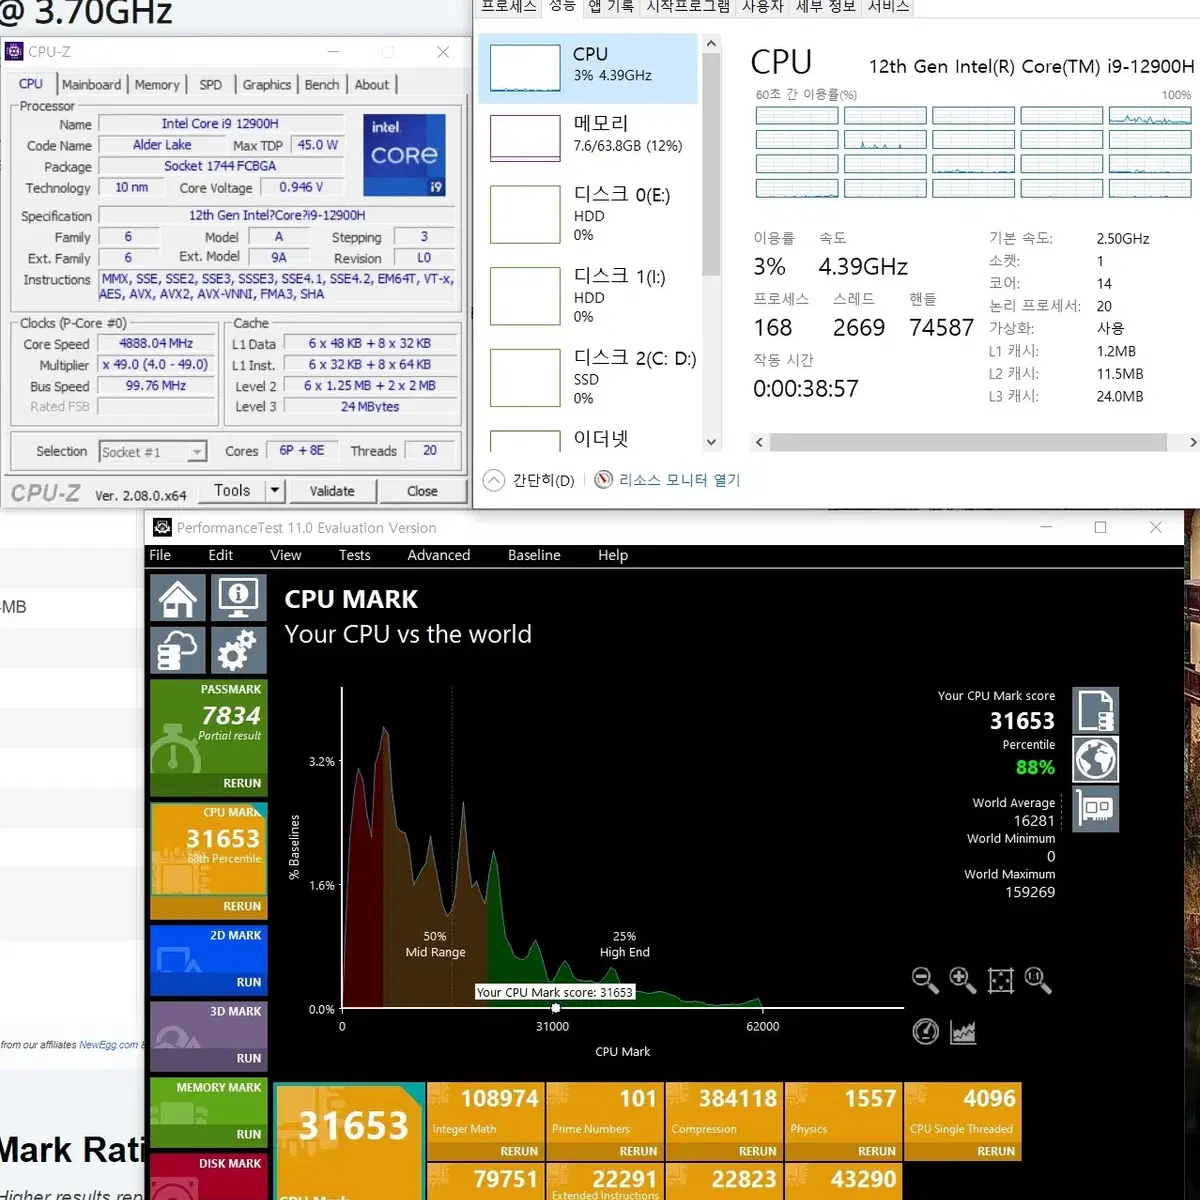Switch to the Graphics tab in CPU-Z

pos(267,85)
